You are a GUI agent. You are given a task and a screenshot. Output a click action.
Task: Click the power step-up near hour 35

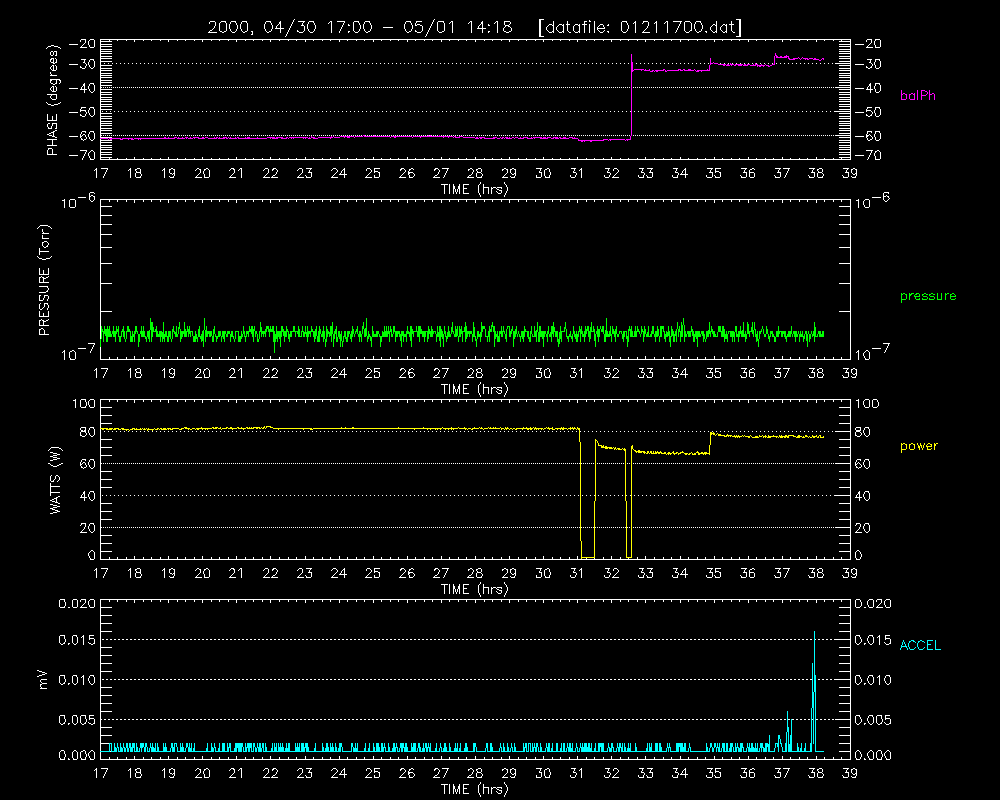(x=710, y=443)
